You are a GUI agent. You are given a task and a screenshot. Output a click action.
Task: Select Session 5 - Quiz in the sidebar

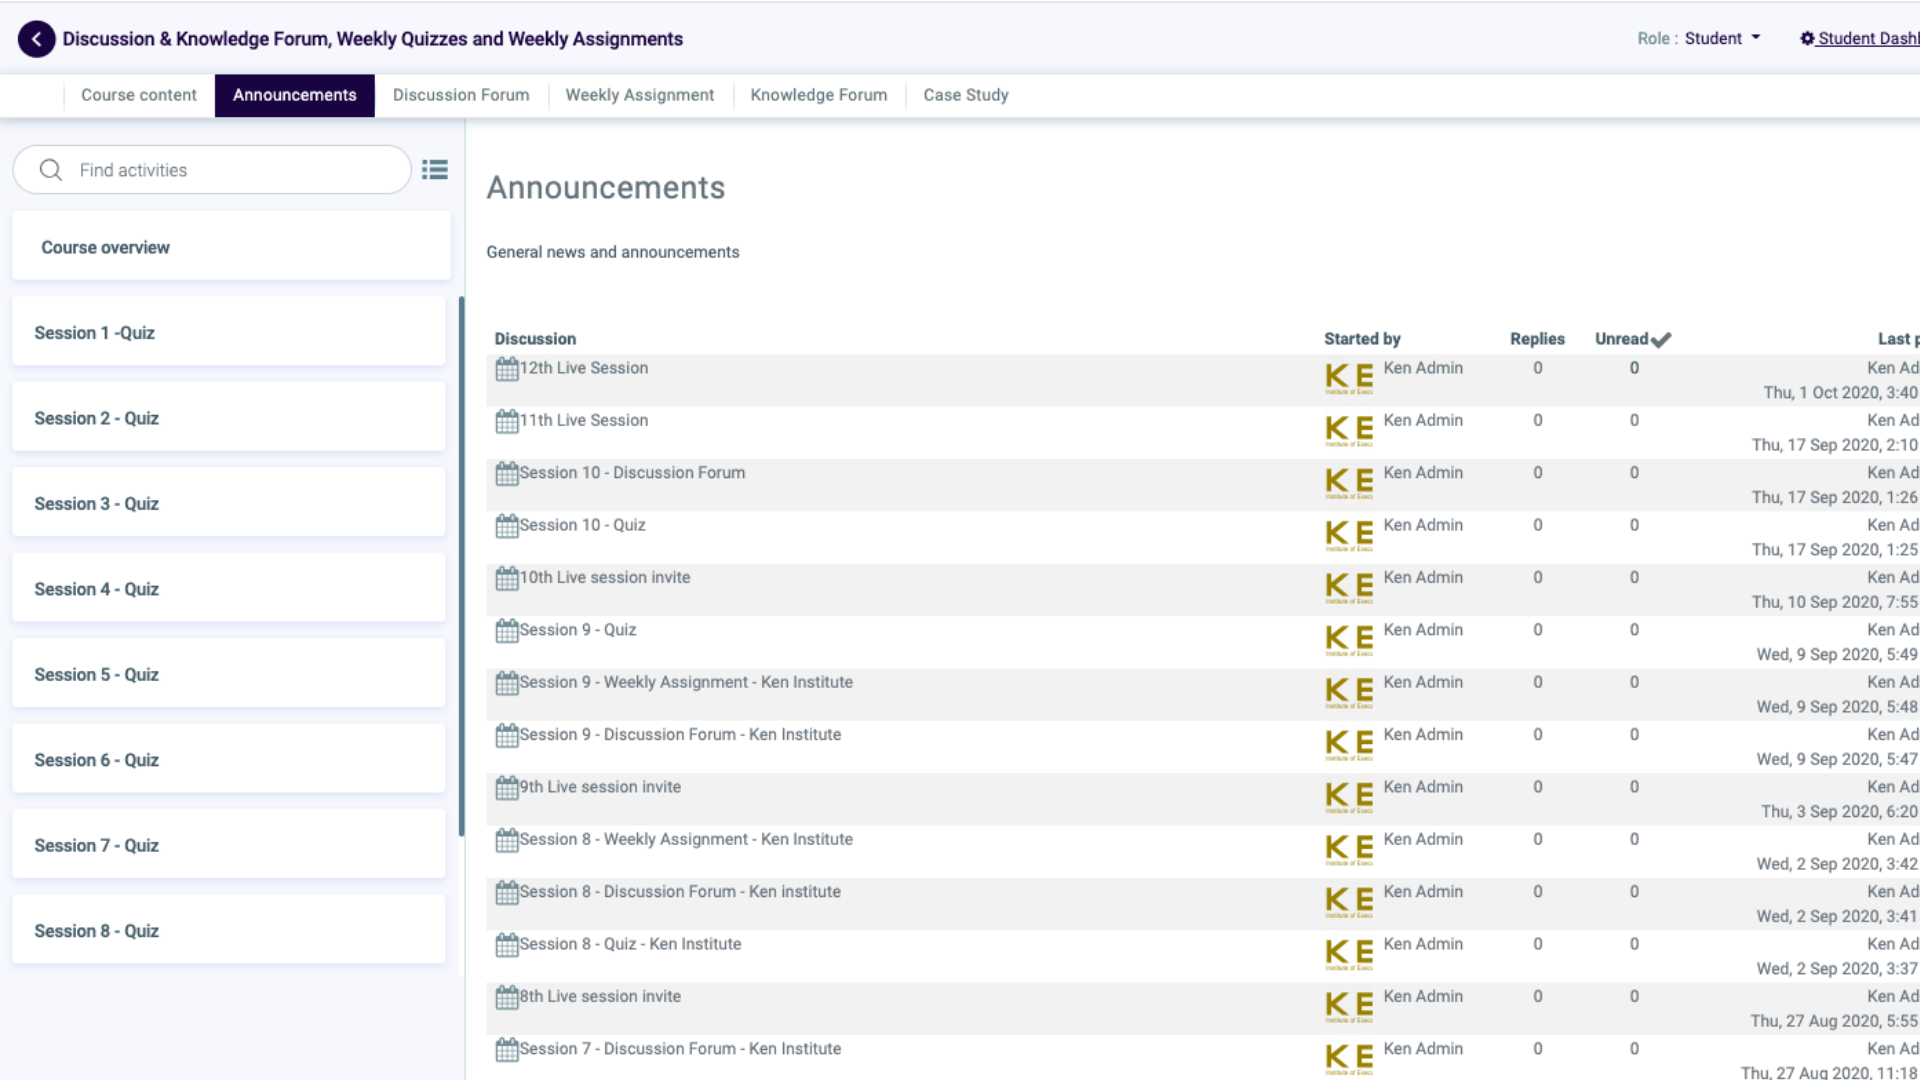tap(96, 675)
